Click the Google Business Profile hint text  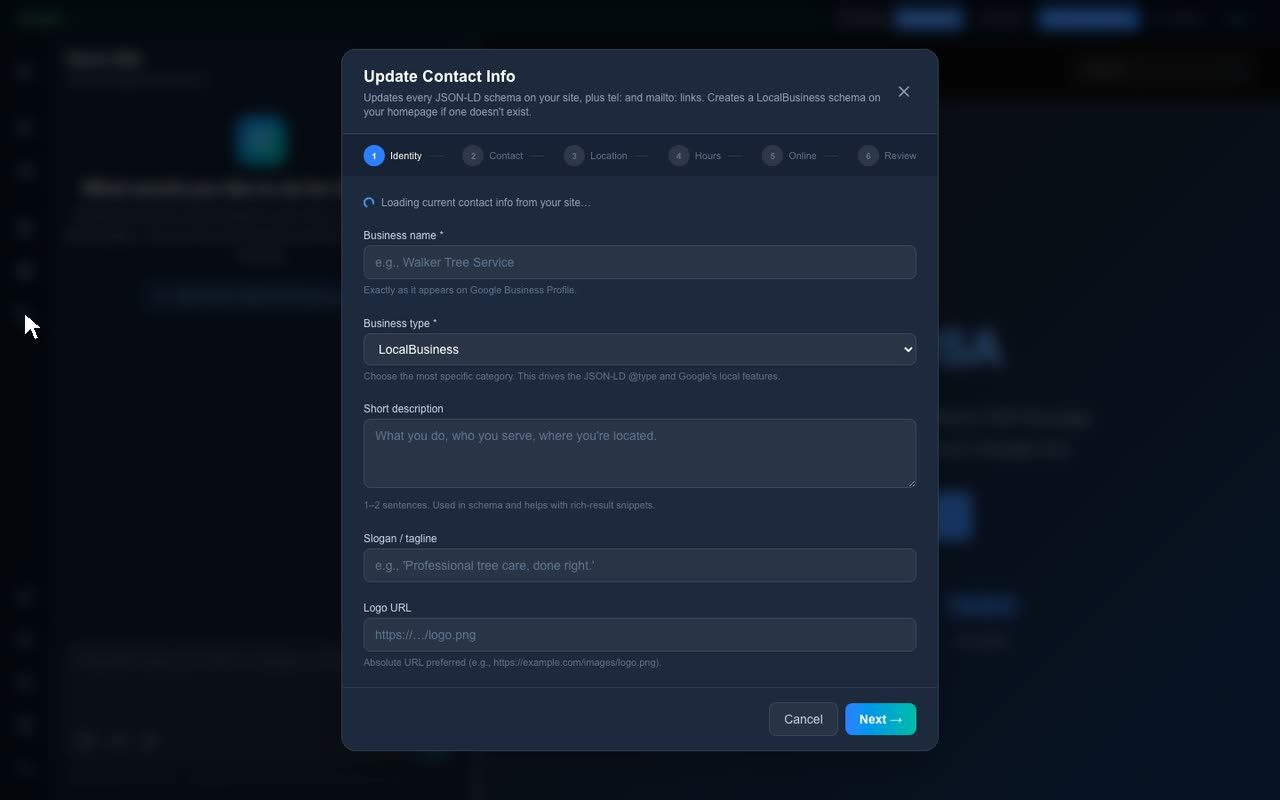coord(470,290)
